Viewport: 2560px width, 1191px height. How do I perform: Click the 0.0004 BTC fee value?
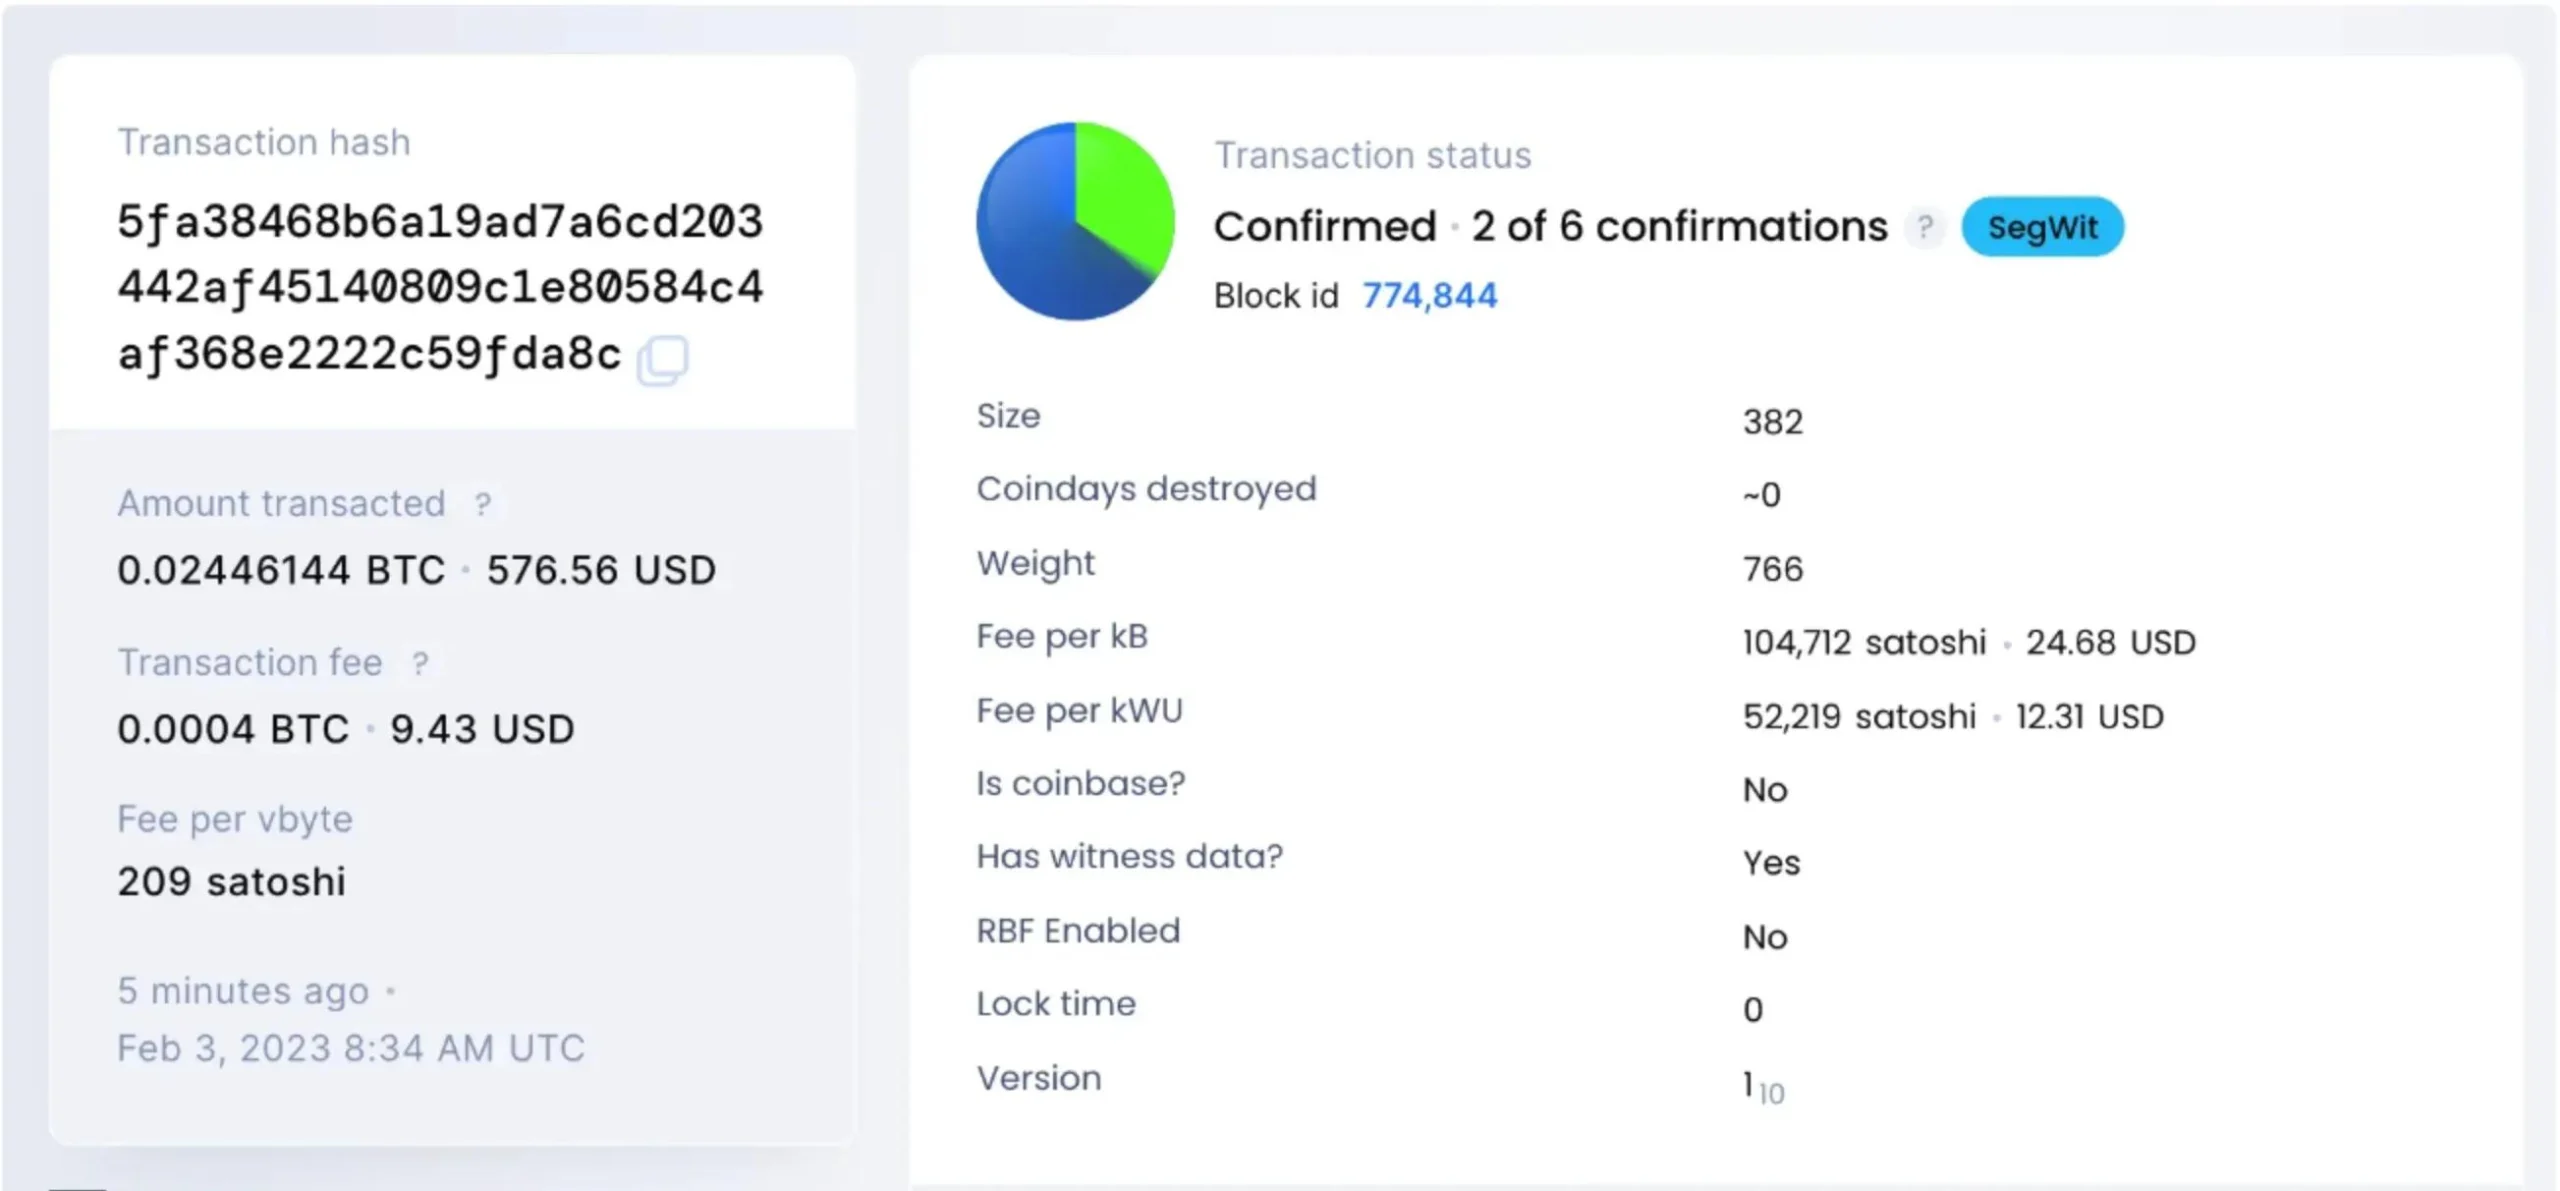click(233, 729)
